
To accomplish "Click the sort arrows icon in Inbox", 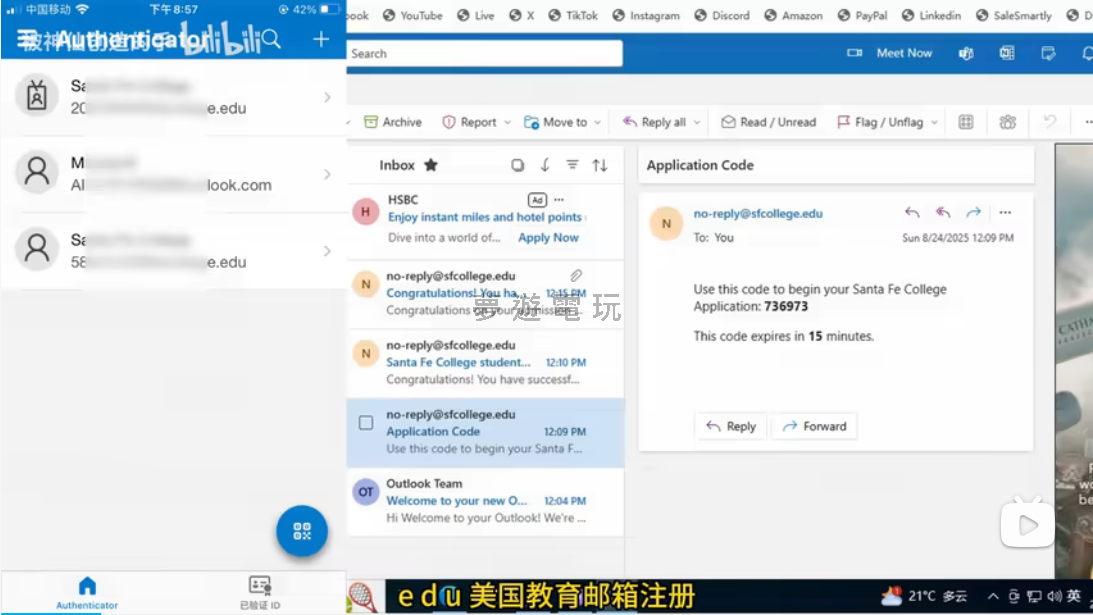I will pos(600,165).
